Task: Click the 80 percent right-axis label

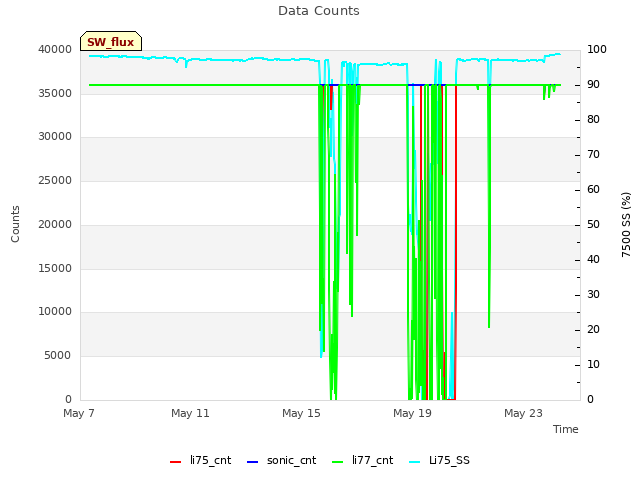Action: click(x=593, y=120)
